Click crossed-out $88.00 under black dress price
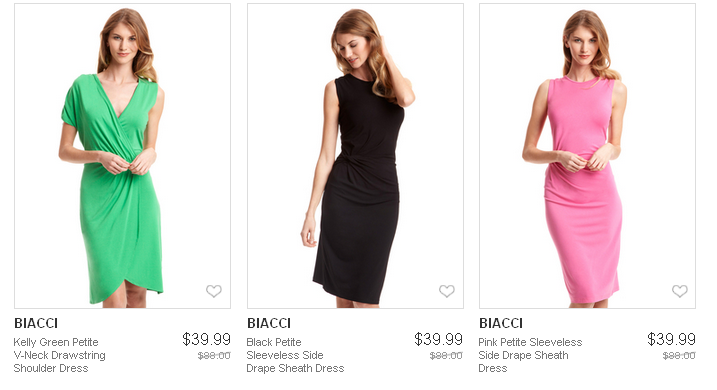717x390 pixels. coord(446,356)
